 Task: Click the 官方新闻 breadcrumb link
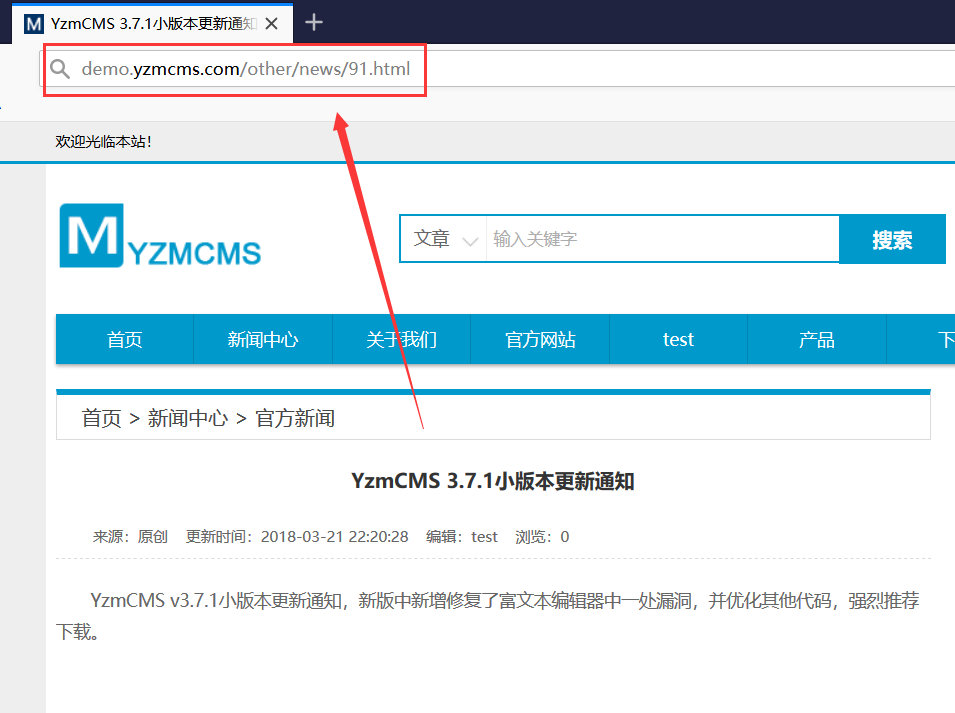295,418
